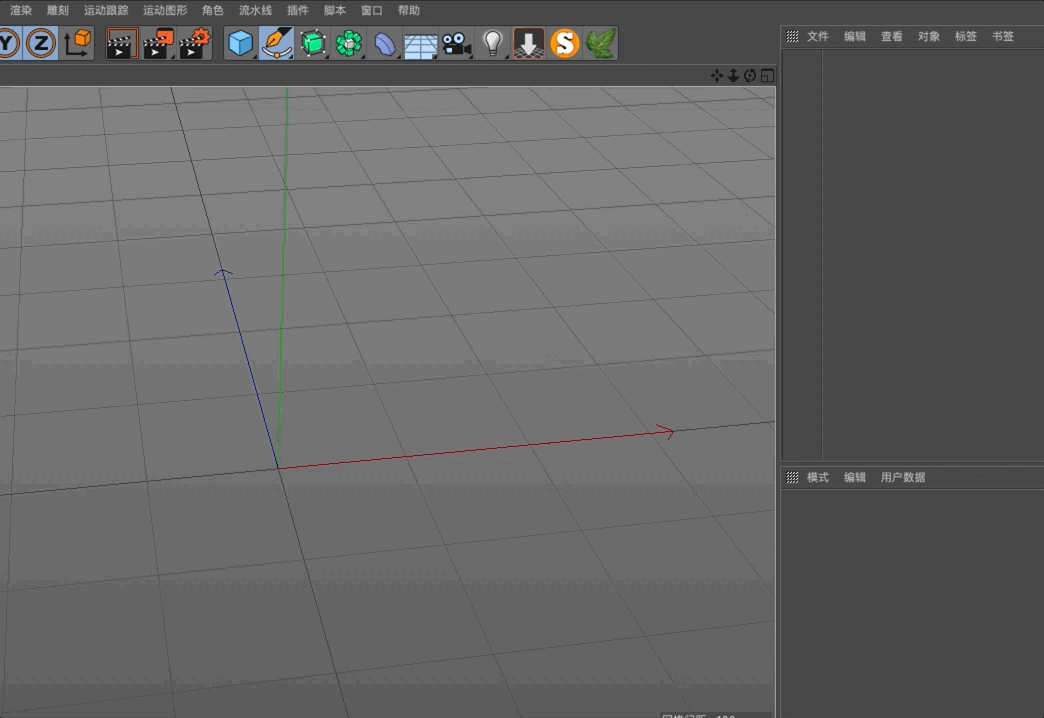
Task: Click the object manager grip icon
Action: click(792, 37)
